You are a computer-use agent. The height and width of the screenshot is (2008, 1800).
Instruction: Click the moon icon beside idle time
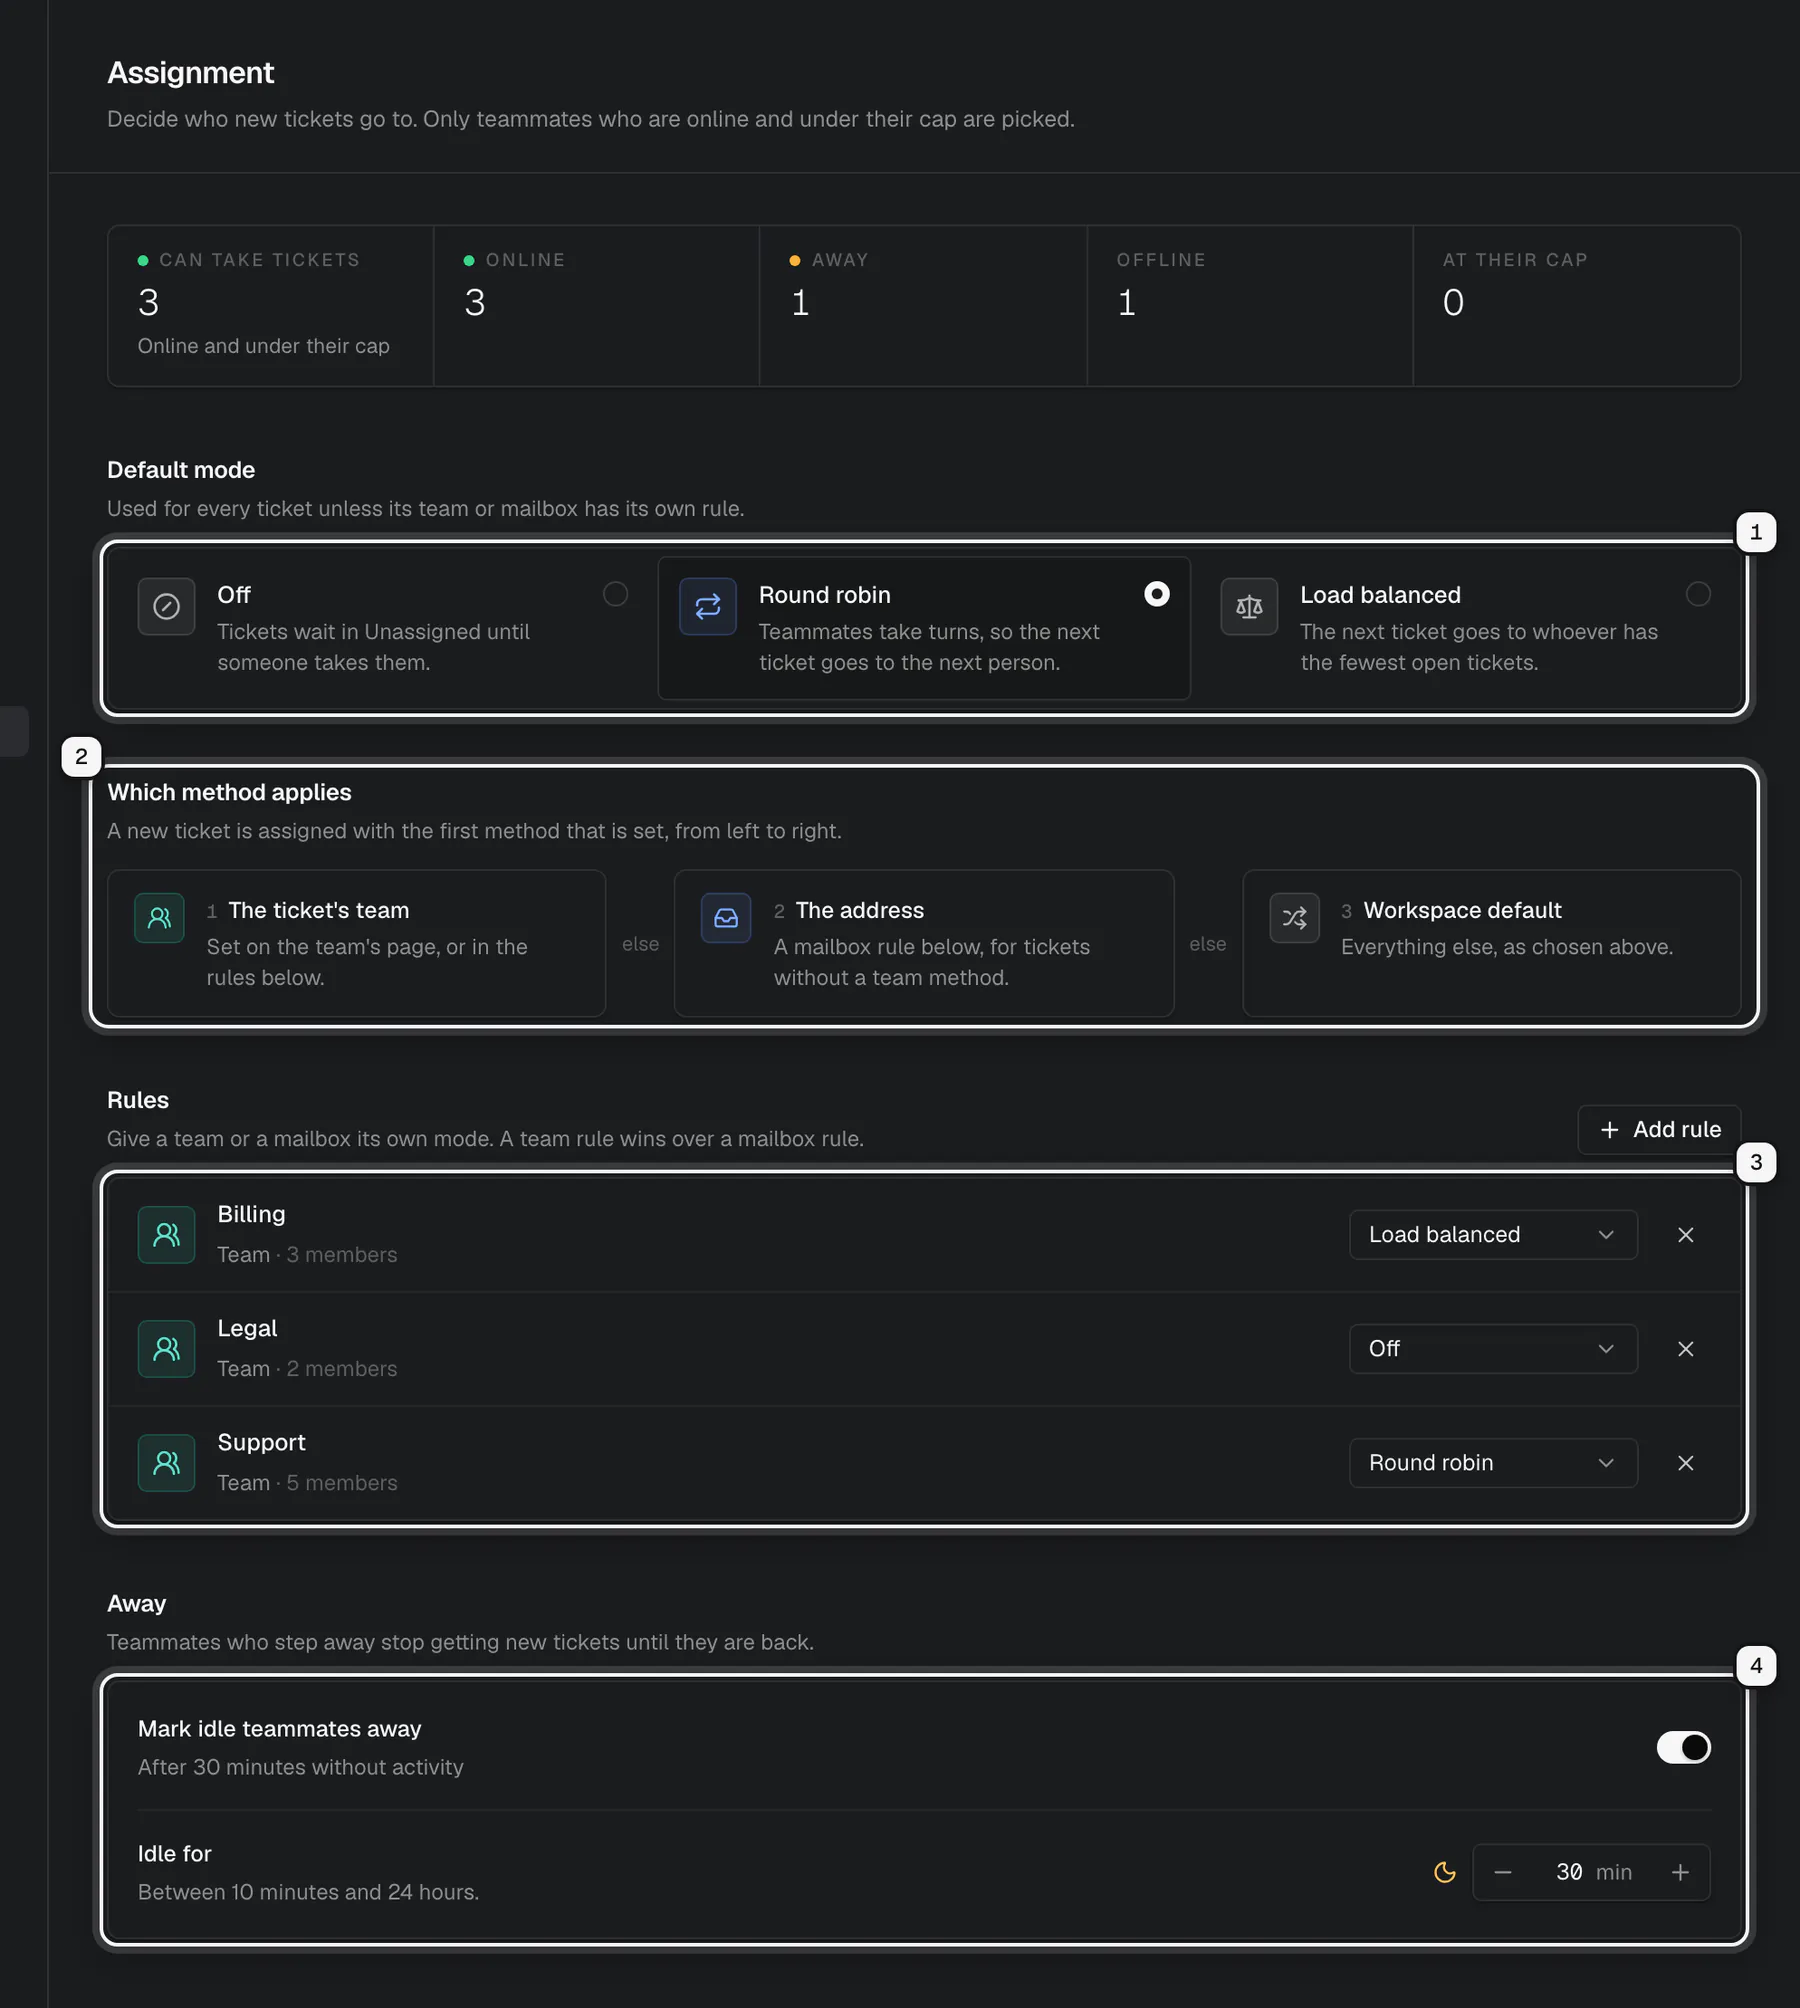tap(1444, 1872)
